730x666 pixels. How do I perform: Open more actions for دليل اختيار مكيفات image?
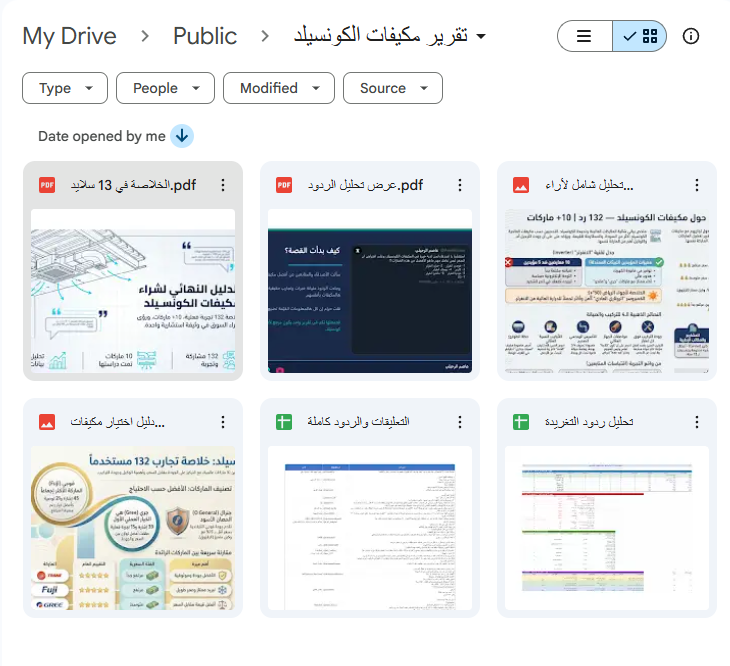click(x=223, y=422)
